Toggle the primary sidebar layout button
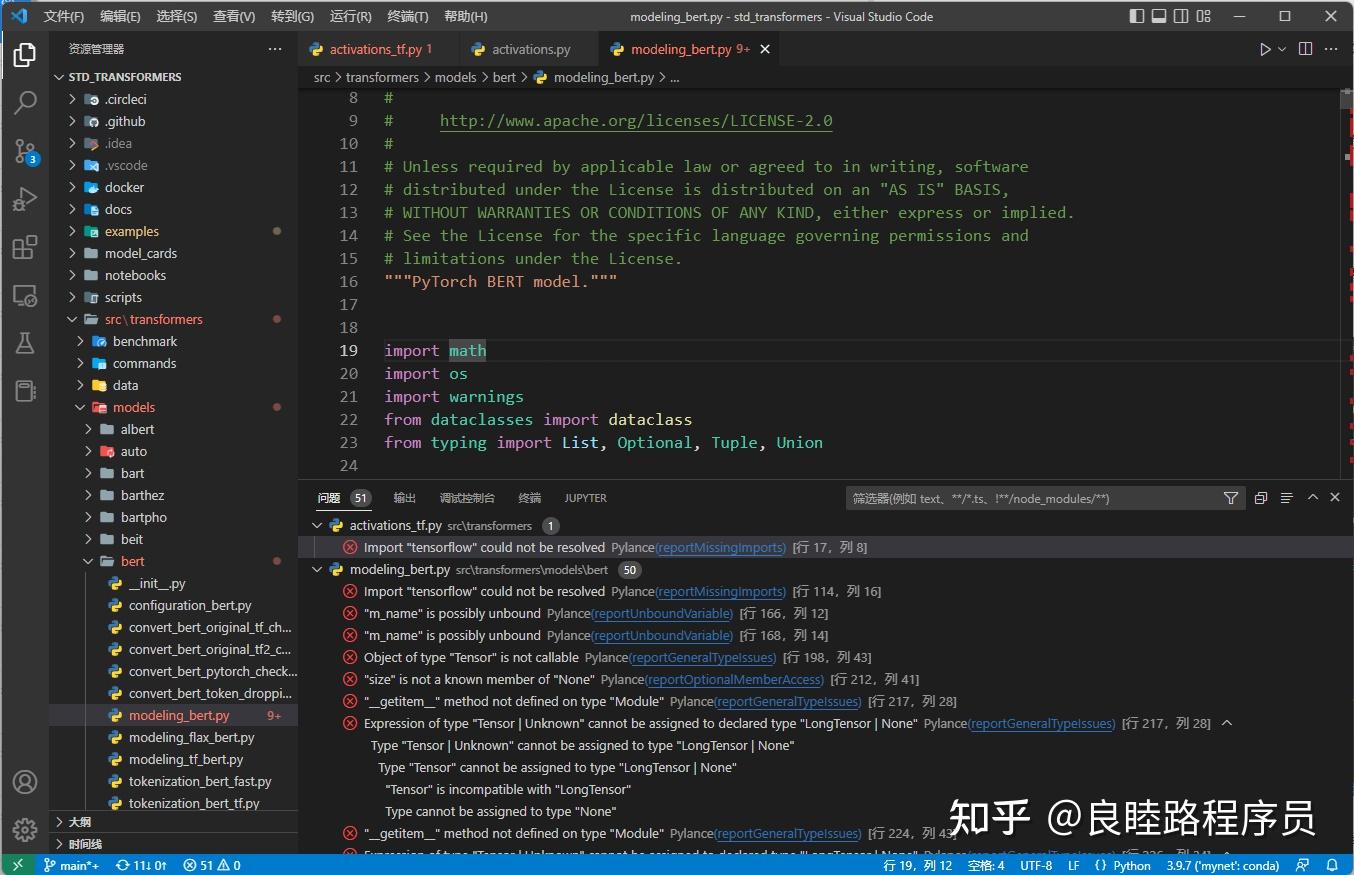The height and width of the screenshot is (875, 1354). click(1137, 16)
